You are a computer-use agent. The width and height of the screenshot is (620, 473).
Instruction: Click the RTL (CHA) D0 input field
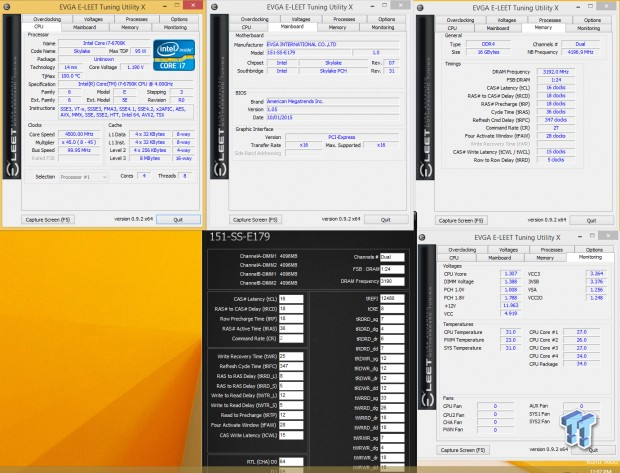click(x=291, y=462)
